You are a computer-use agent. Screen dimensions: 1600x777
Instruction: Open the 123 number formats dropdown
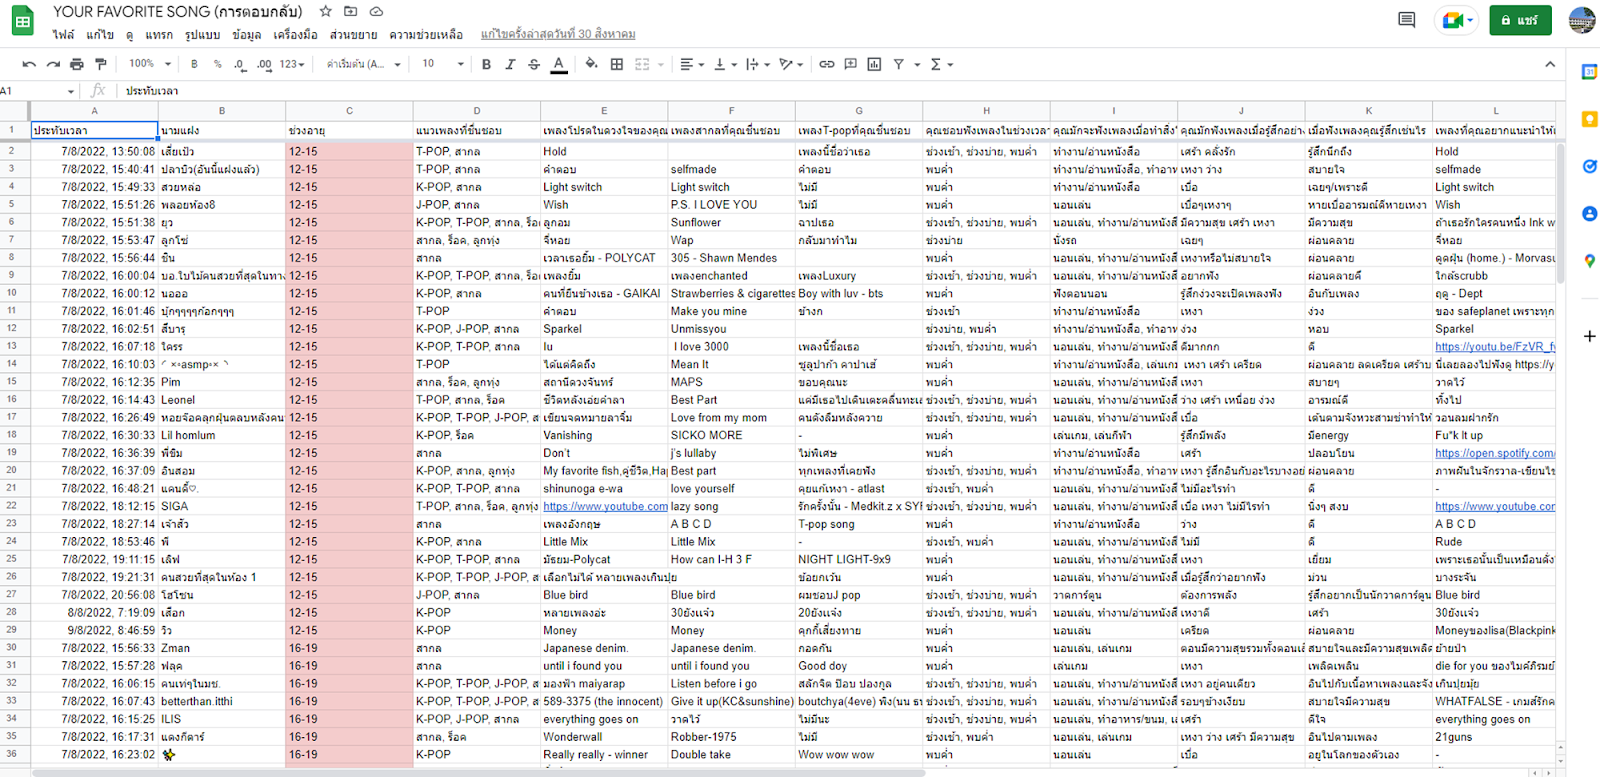pyautogui.click(x=292, y=64)
